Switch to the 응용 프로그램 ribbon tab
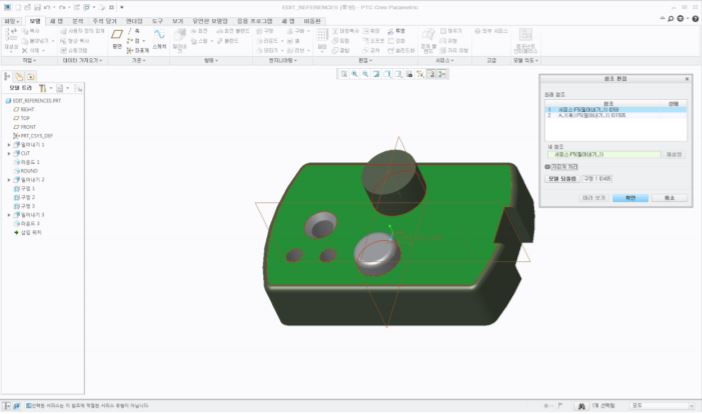 click(x=255, y=21)
